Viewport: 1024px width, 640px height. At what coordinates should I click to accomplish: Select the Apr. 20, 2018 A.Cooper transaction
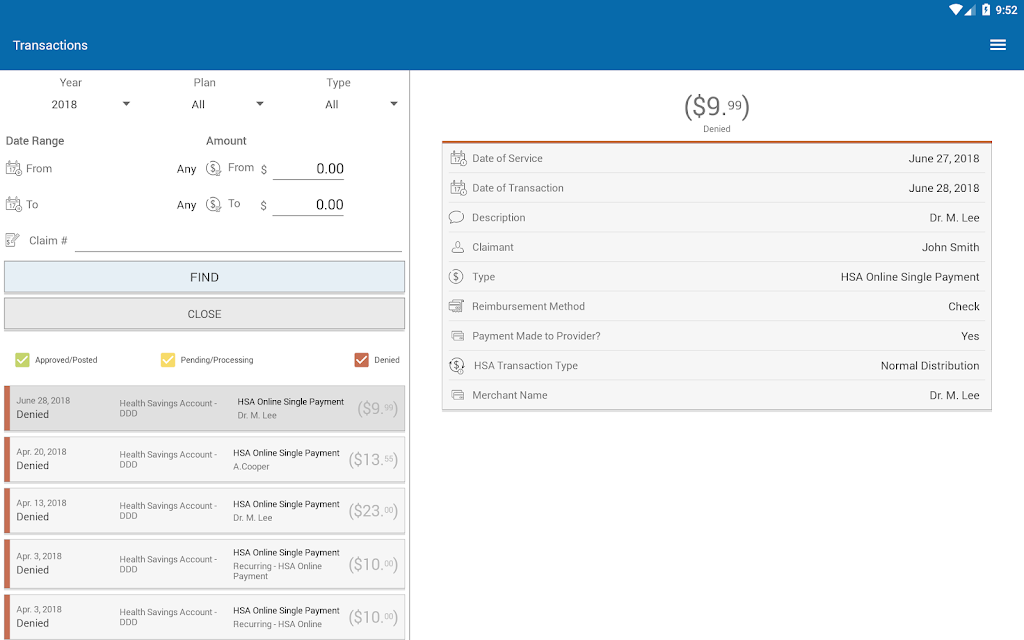(204, 459)
